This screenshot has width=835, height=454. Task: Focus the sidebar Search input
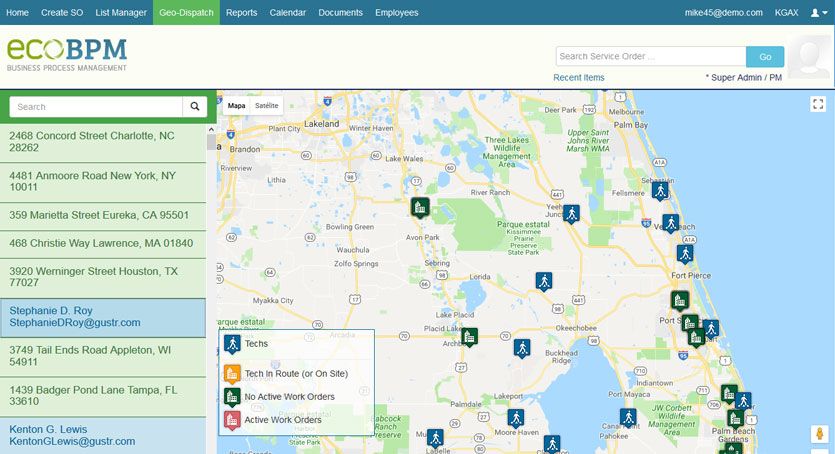pos(96,106)
